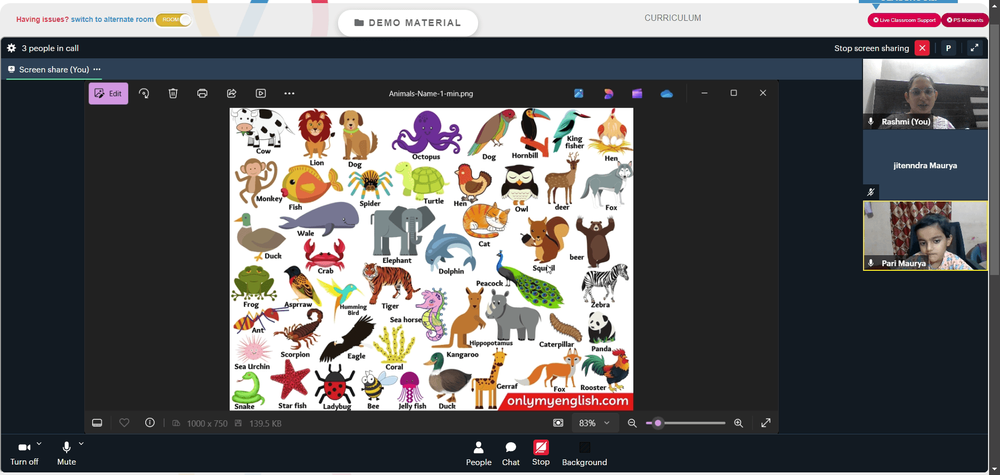Turn off the camera

pos(24,453)
